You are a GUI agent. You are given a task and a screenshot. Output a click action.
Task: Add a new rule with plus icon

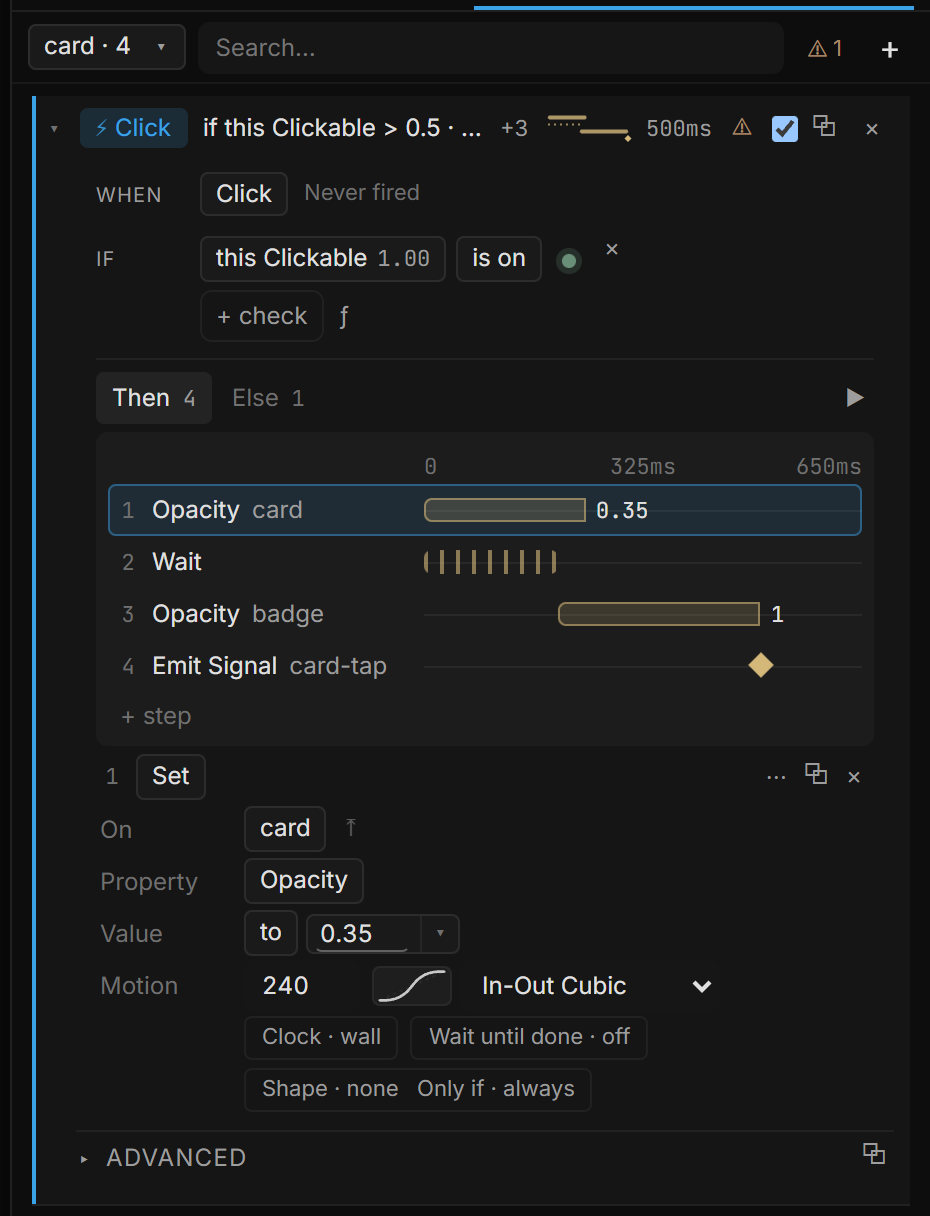pyautogui.click(x=890, y=49)
